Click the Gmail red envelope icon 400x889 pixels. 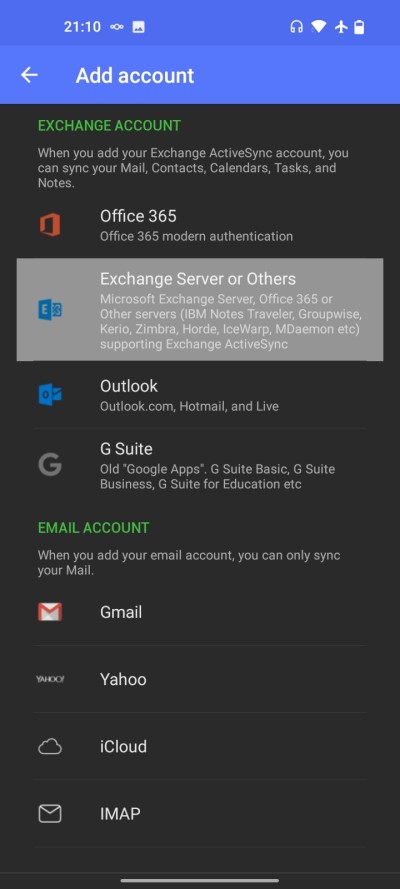pyautogui.click(x=50, y=612)
